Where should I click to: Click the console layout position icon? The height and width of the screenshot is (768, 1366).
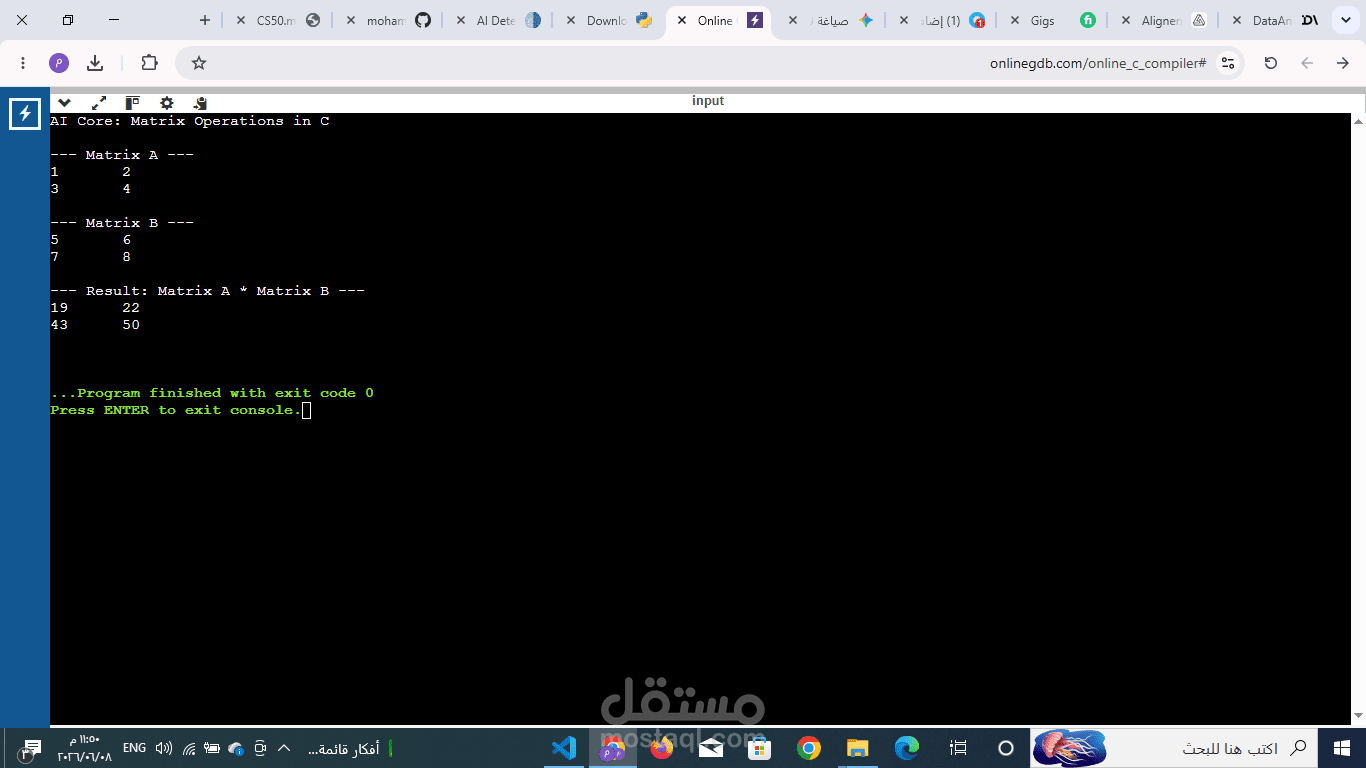pyautogui.click(x=132, y=102)
